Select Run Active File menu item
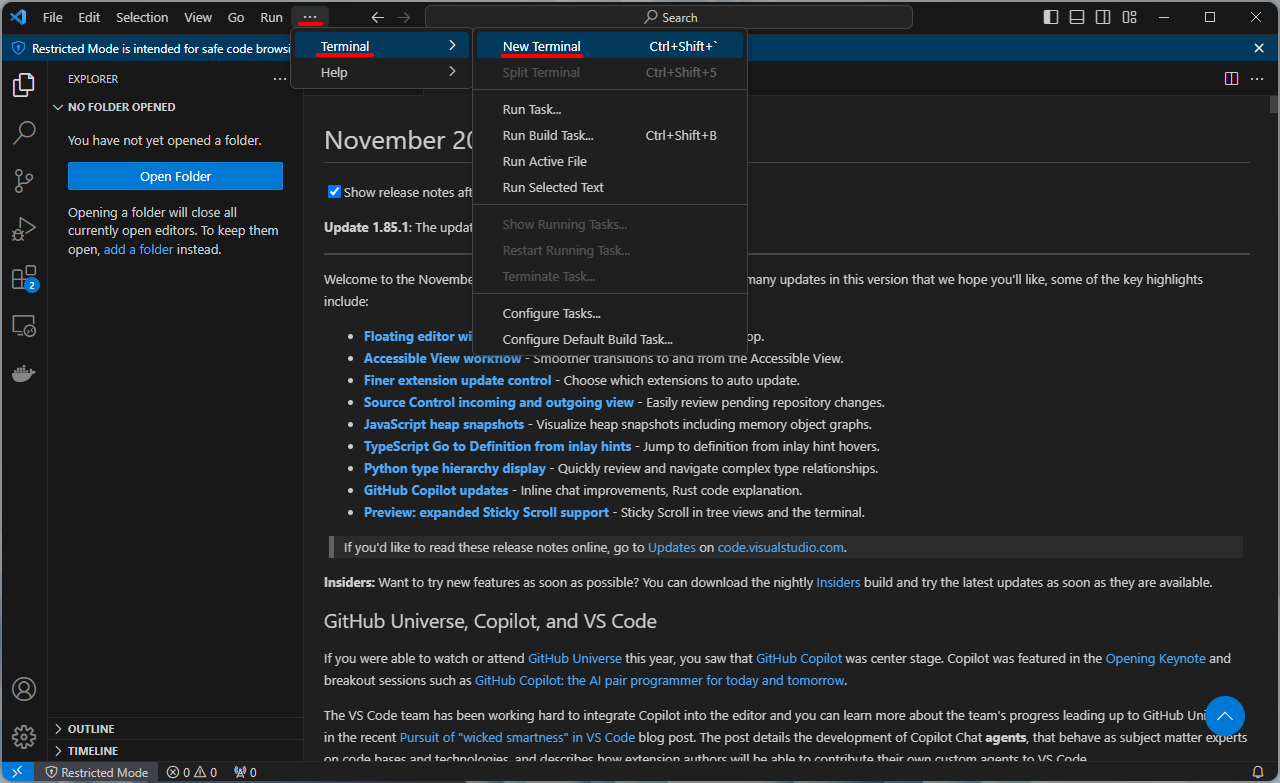This screenshot has height=783, width=1280. point(610,161)
